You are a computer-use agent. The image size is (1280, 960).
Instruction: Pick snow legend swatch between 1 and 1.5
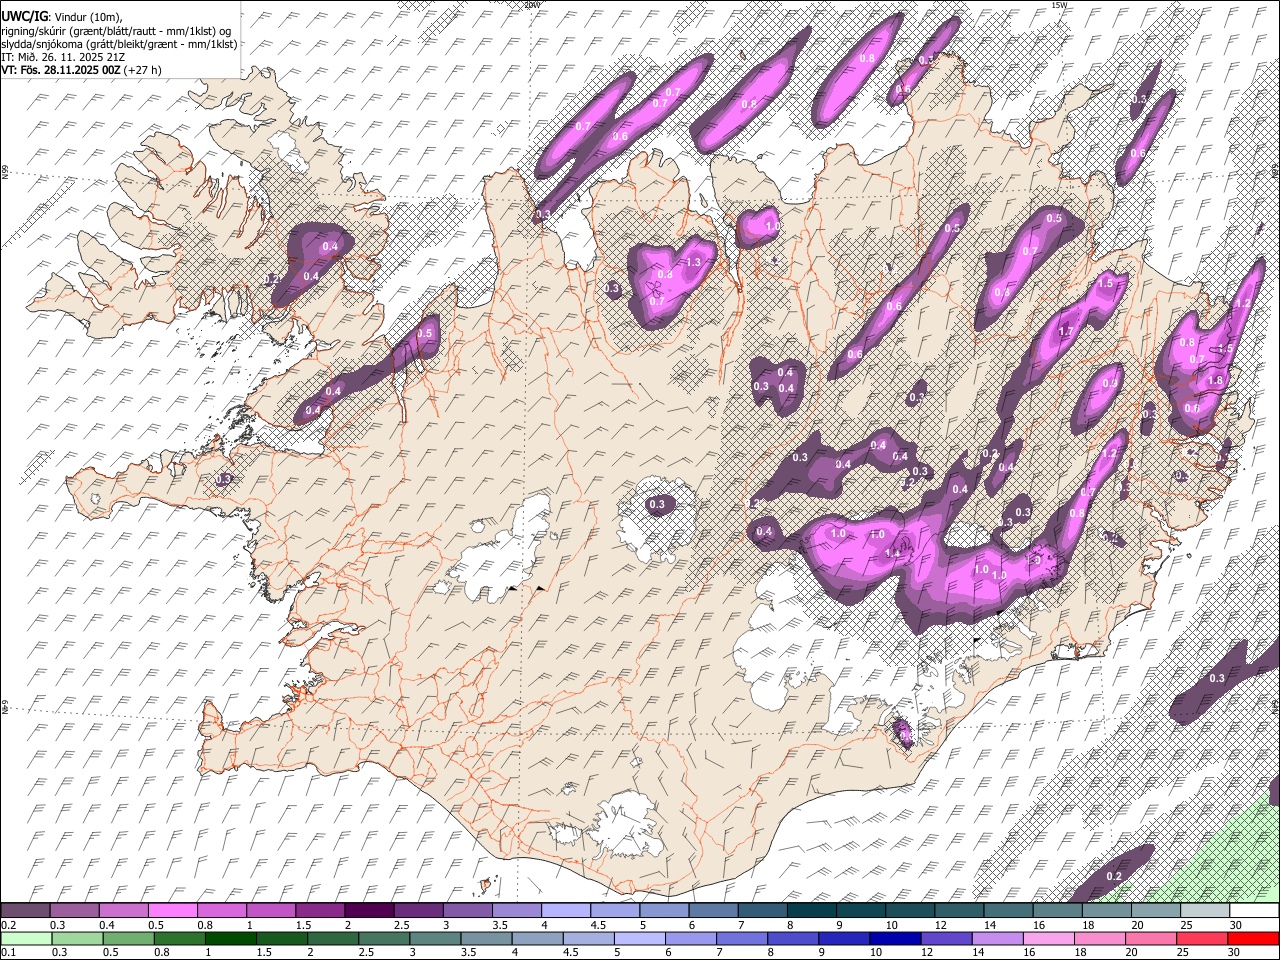pos(271,910)
